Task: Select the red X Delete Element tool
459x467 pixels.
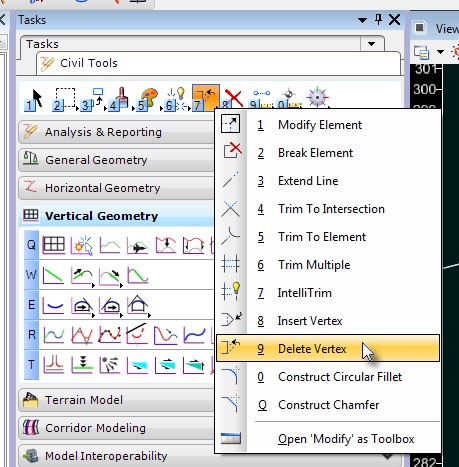Action: tap(232, 99)
